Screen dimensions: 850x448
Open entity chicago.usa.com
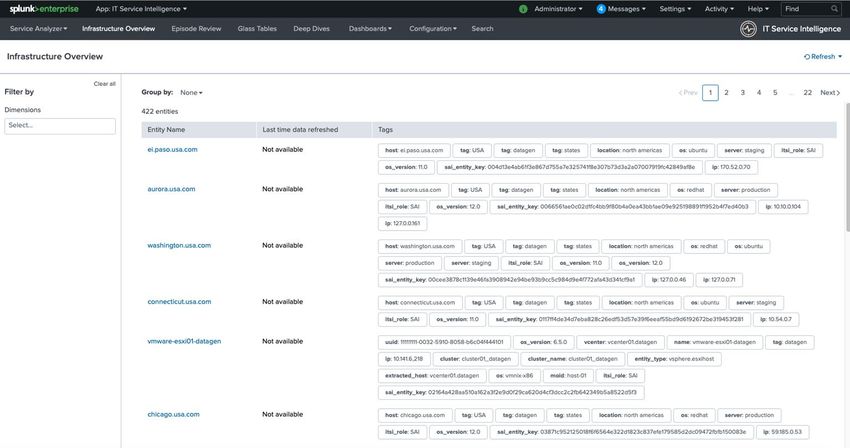tap(173, 414)
